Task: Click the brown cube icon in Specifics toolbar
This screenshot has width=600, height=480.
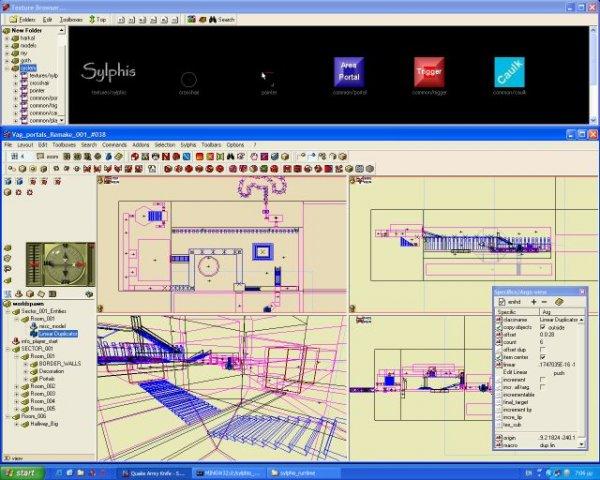Action: pyautogui.click(x=559, y=302)
